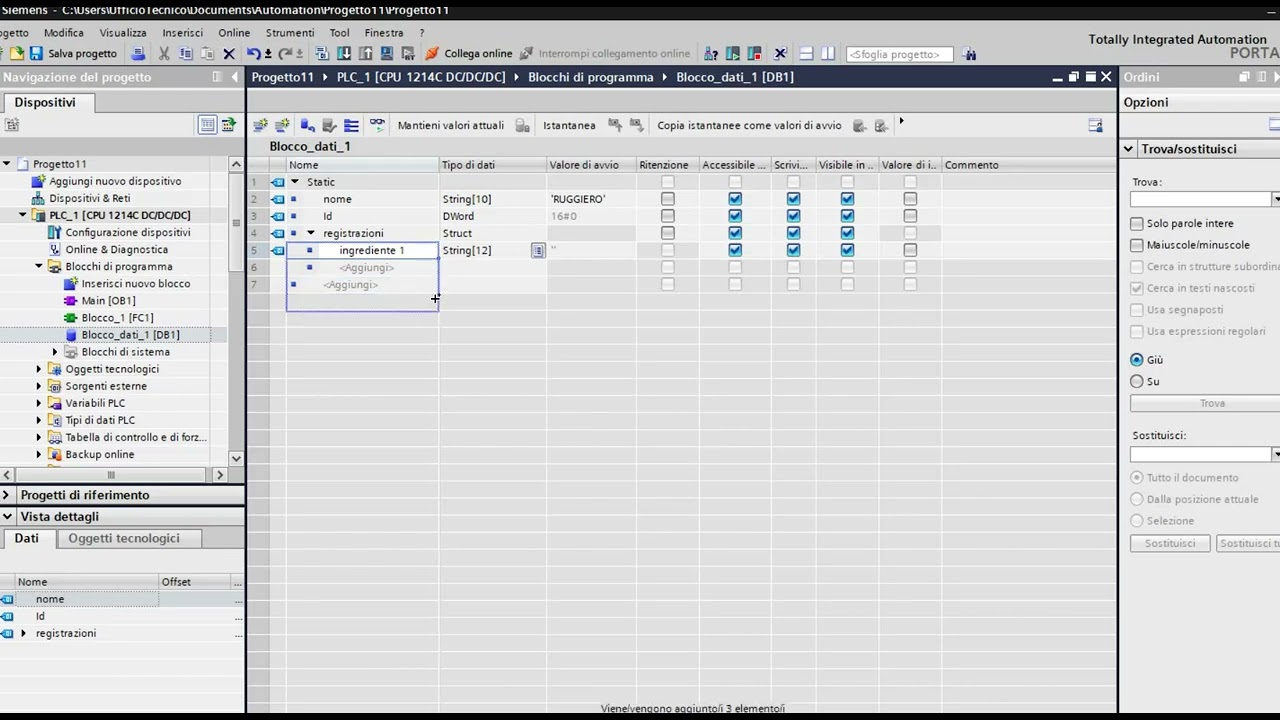
Task: Click the Cross-references icon
Action: click(x=781, y=54)
